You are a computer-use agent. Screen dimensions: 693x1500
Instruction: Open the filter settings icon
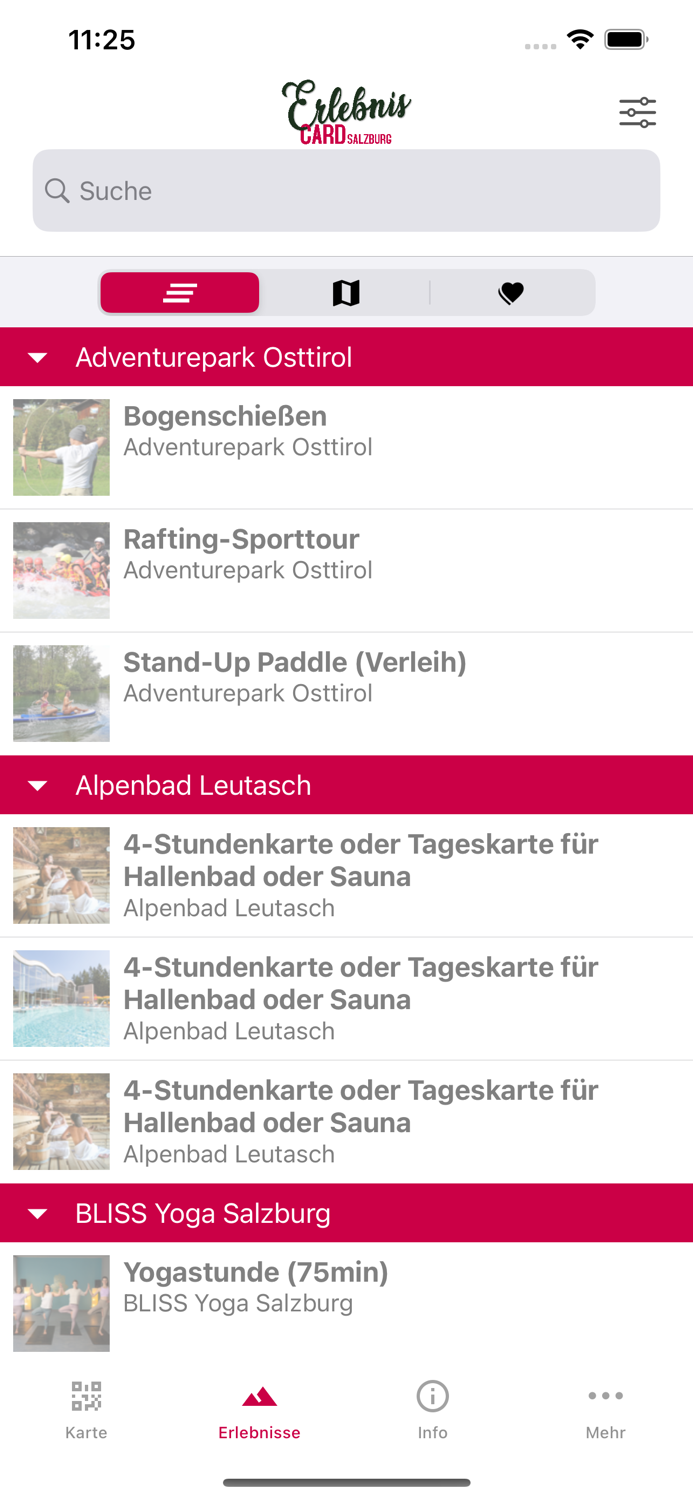(637, 113)
